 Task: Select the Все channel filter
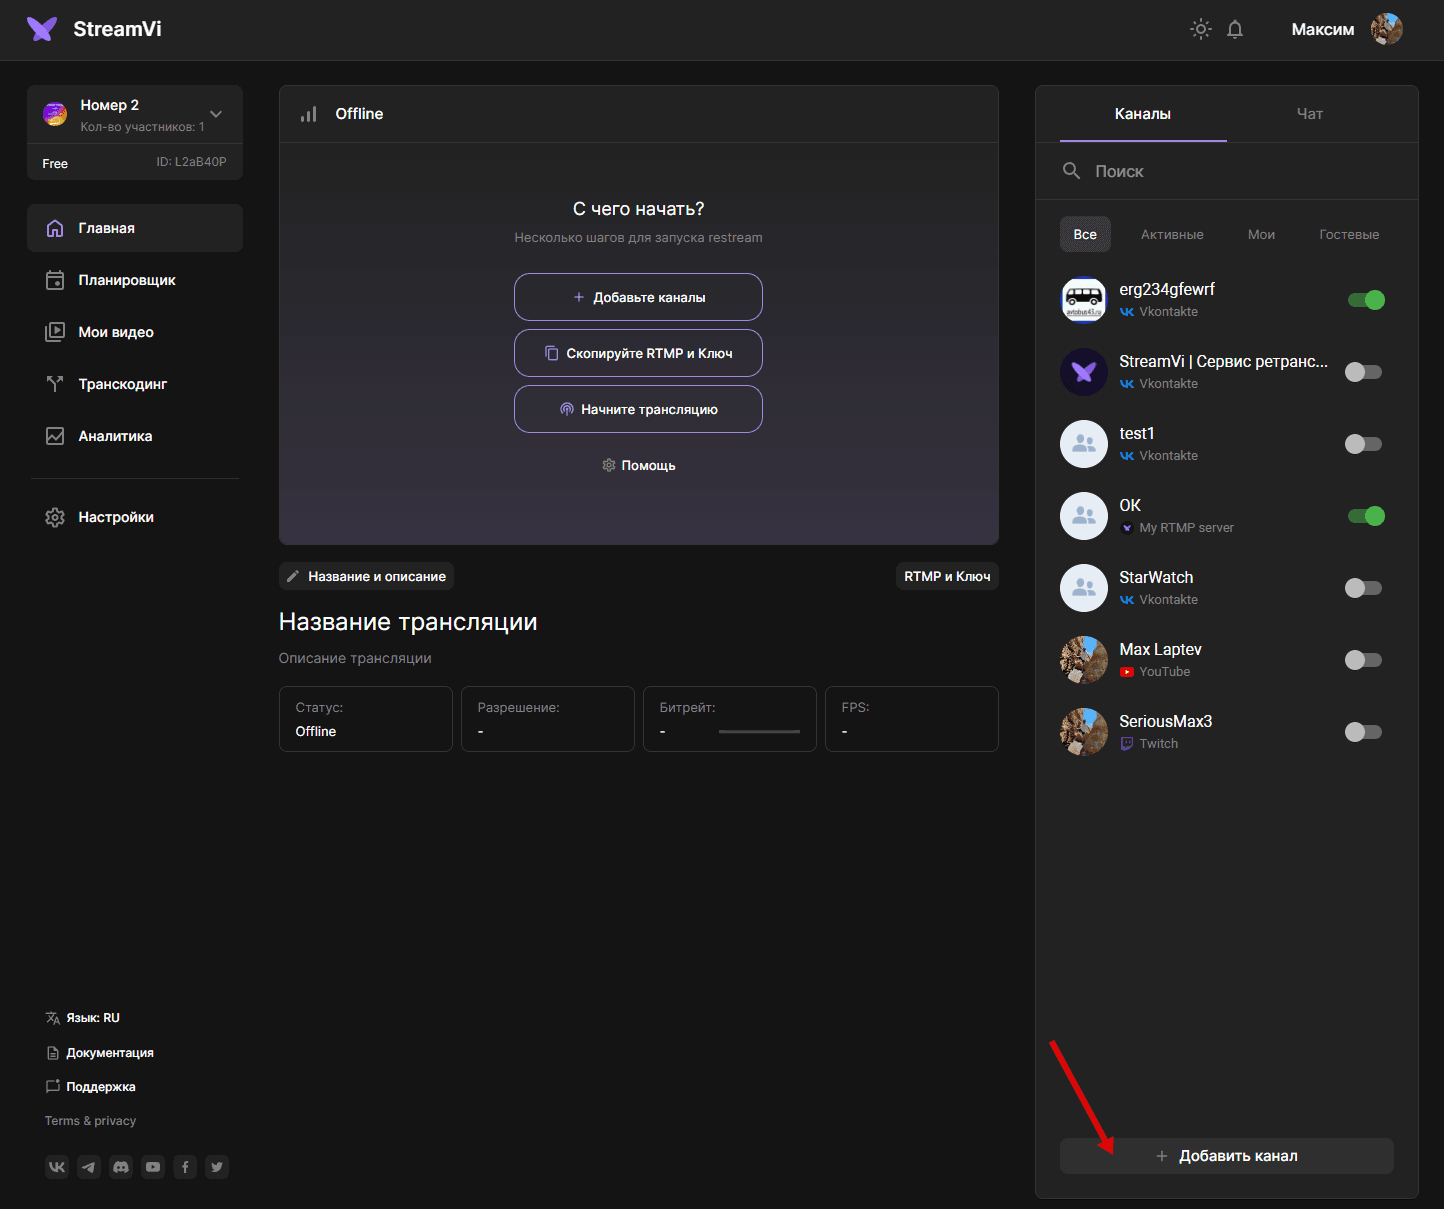click(x=1085, y=234)
